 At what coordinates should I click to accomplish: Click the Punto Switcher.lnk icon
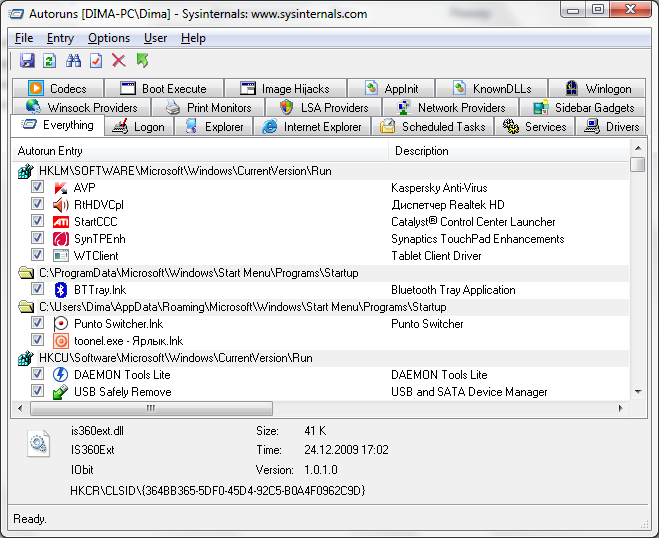[x=61, y=324]
